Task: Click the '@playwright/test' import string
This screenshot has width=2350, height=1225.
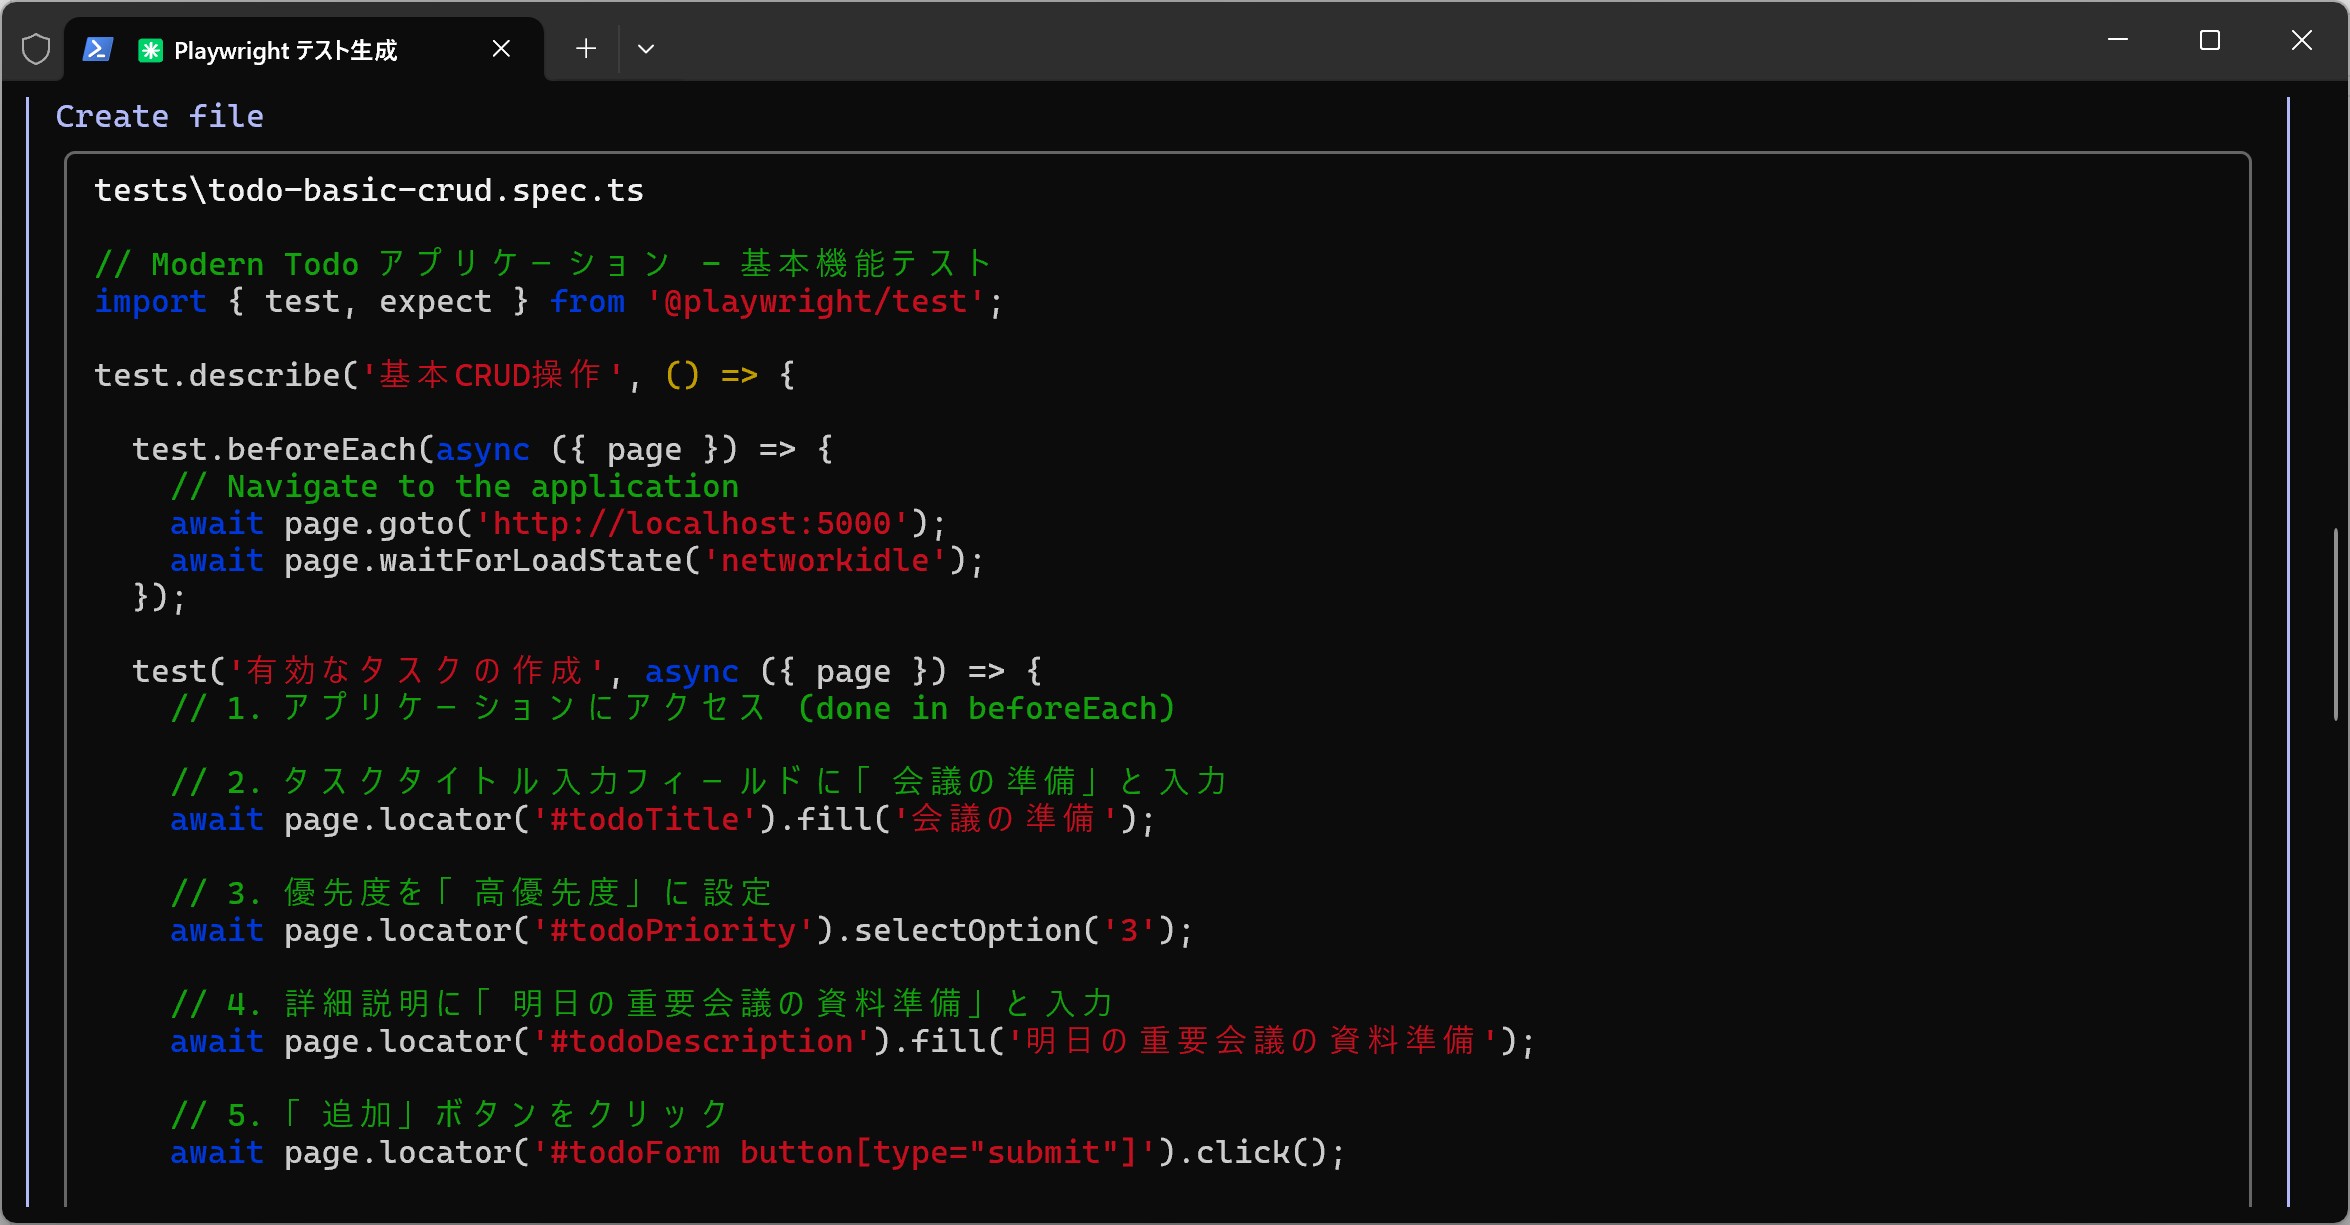Action: 816,302
